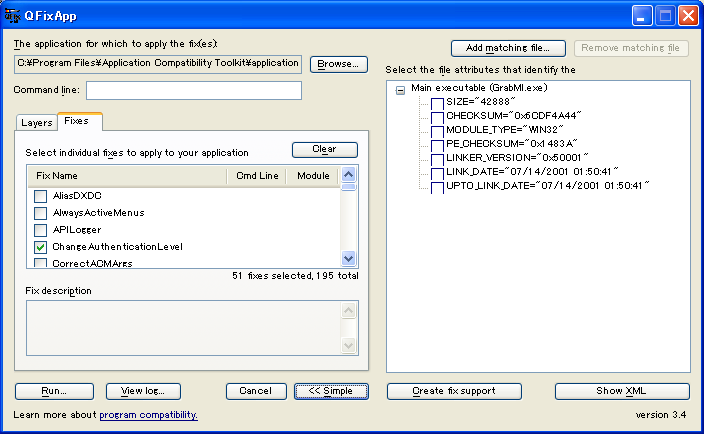The width and height of the screenshot is (704, 434).
Task: Click the Show XML button
Action: pos(622,391)
